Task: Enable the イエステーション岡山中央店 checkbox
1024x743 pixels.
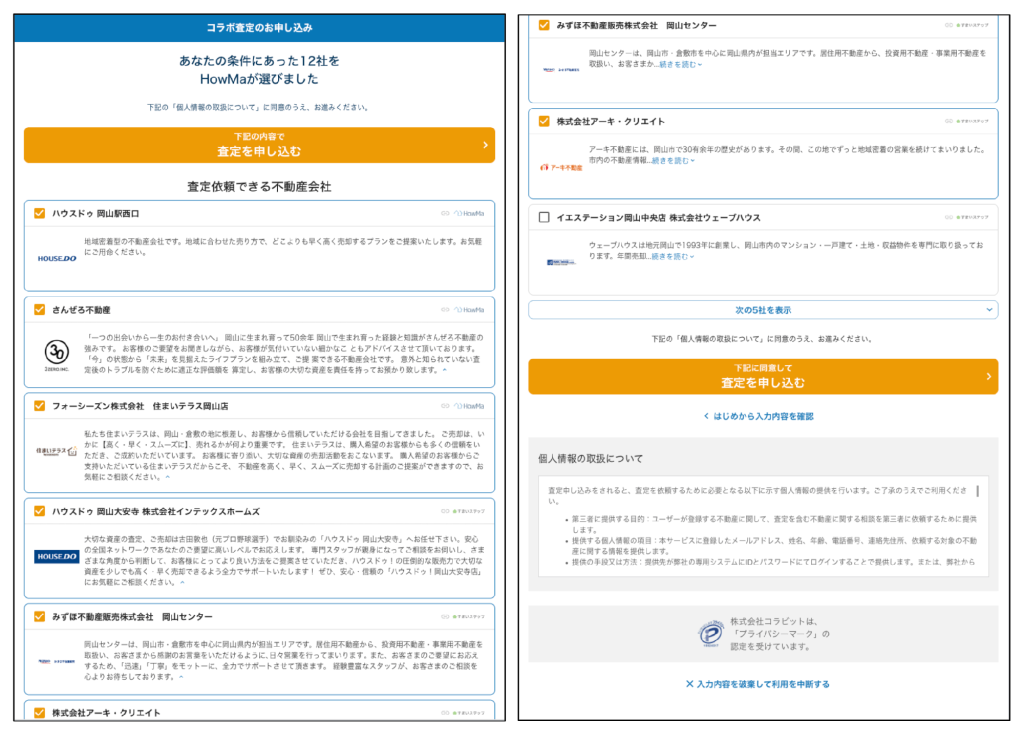Action: coord(542,216)
